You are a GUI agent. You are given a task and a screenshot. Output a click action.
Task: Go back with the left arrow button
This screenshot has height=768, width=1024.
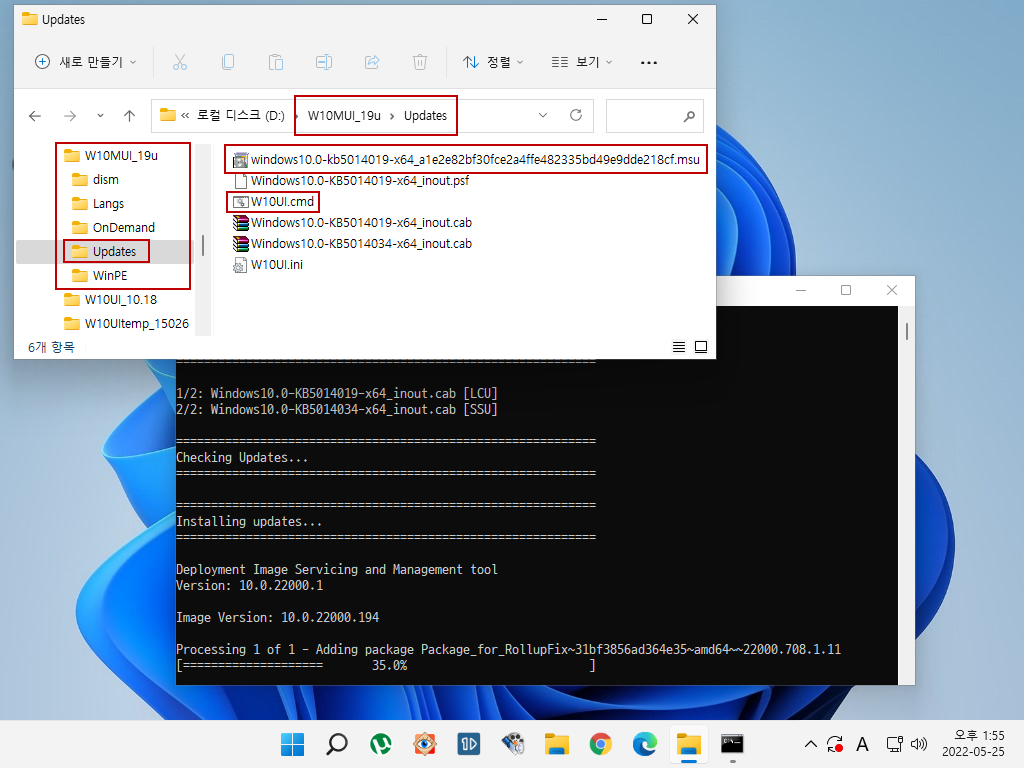(35, 116)
